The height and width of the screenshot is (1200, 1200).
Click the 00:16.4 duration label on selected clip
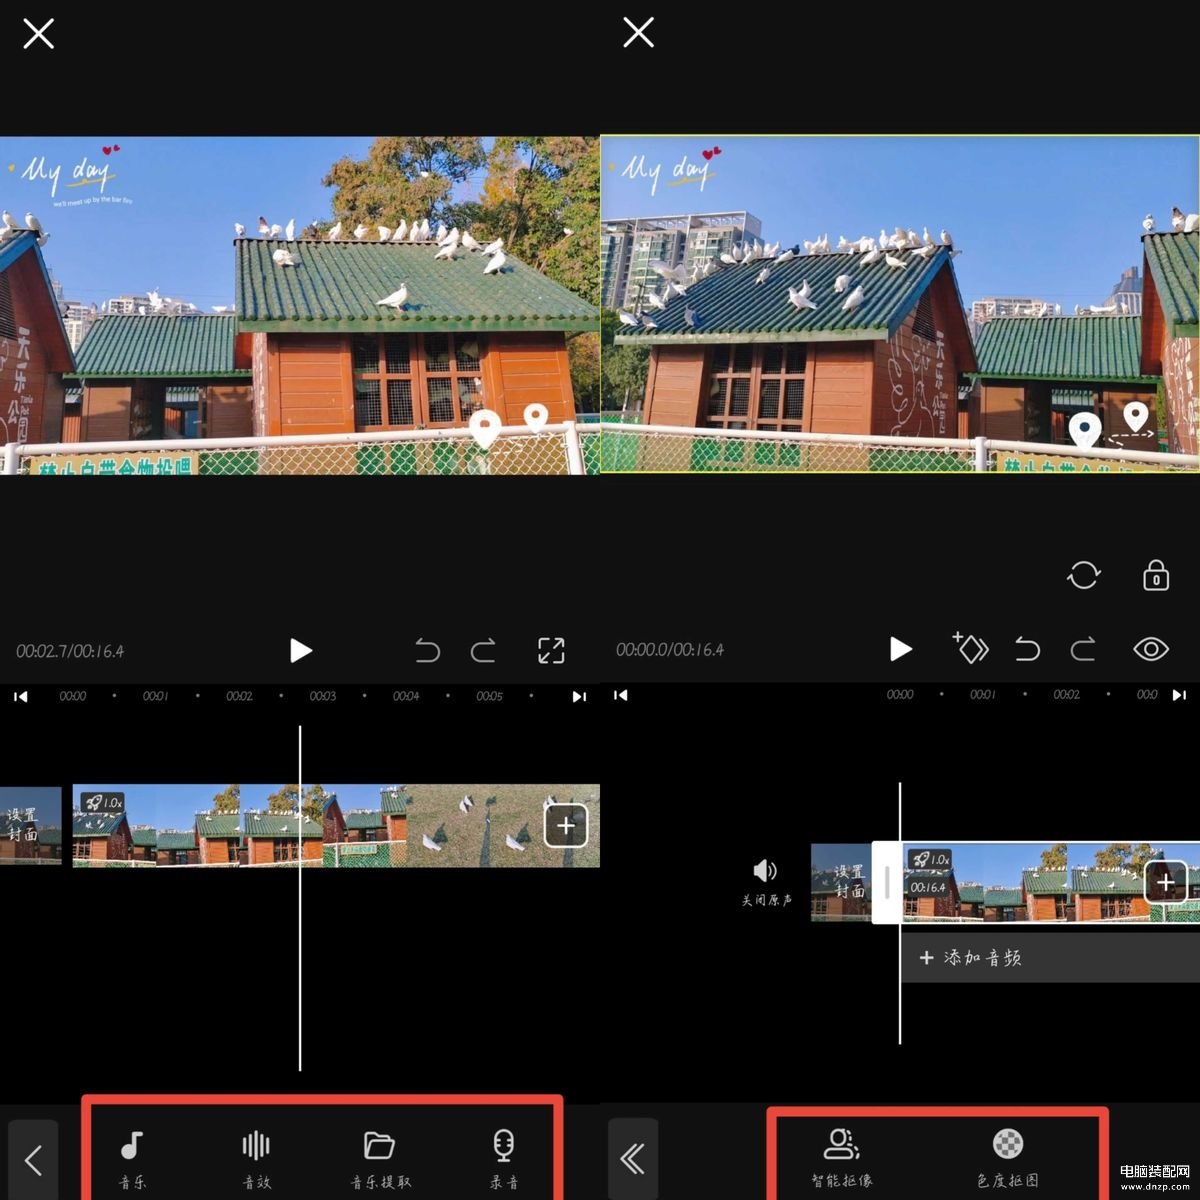(x=928, y=887)
